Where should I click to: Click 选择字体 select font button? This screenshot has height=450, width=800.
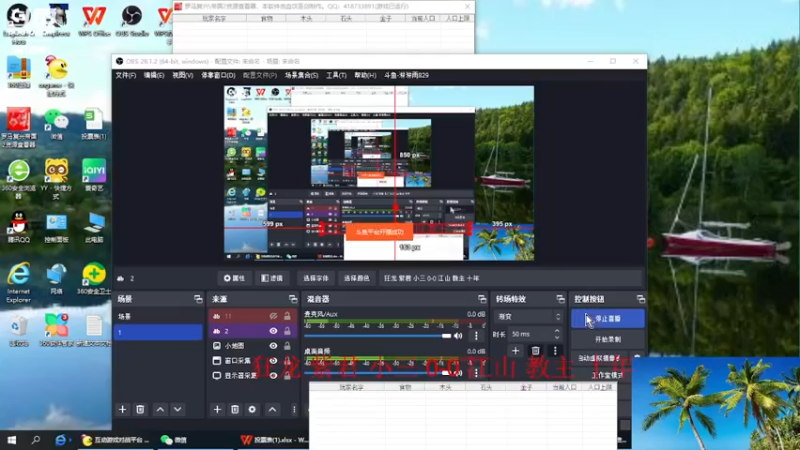click(x=316, y=278)
